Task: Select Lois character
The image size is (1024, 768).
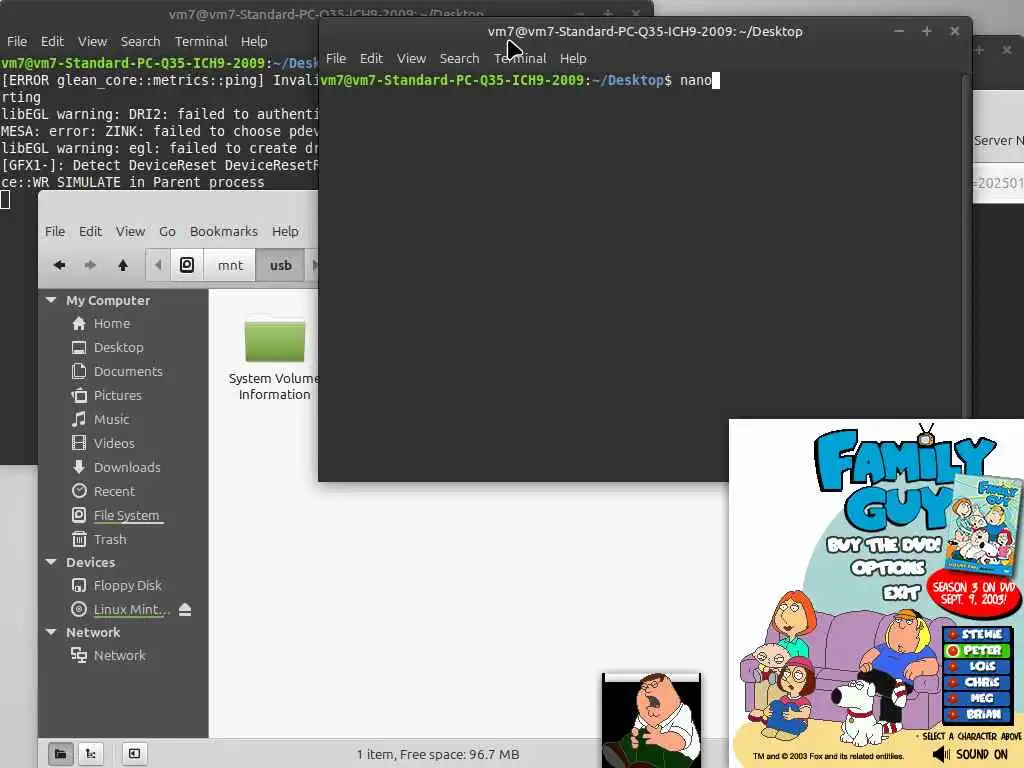Action: tap(977, 666)
